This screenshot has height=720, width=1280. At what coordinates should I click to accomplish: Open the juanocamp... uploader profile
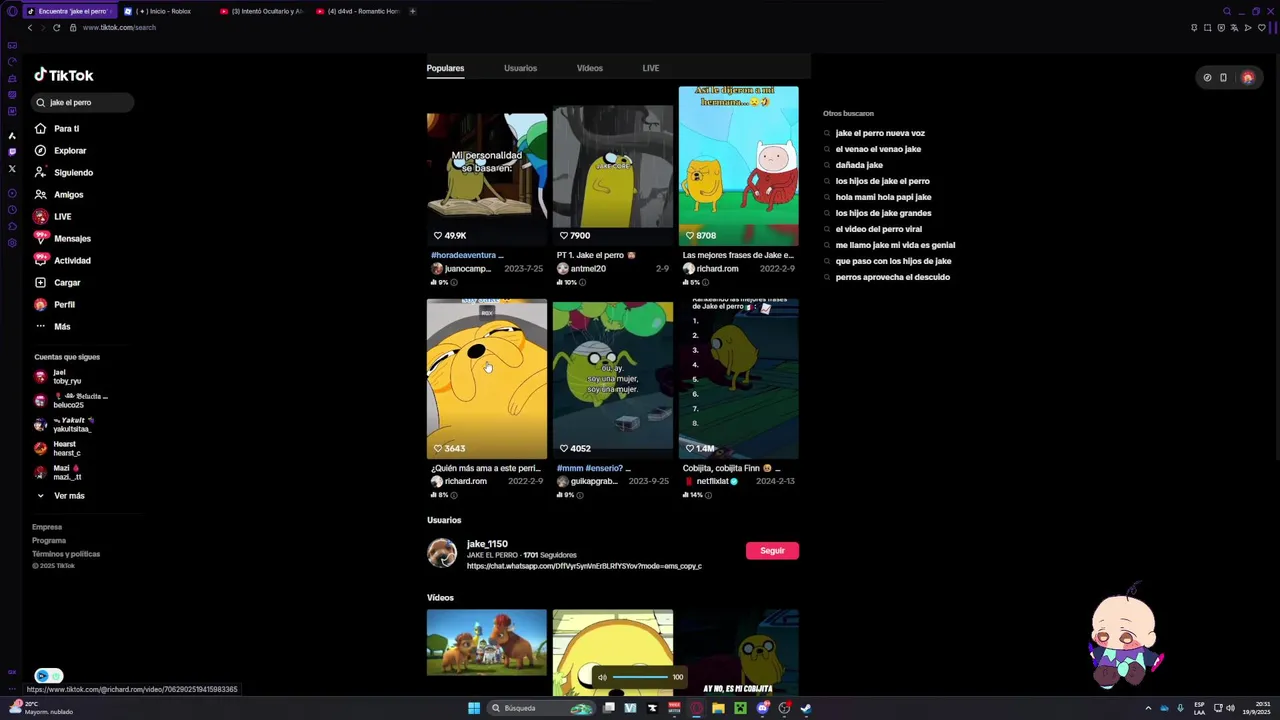(468, 269)
